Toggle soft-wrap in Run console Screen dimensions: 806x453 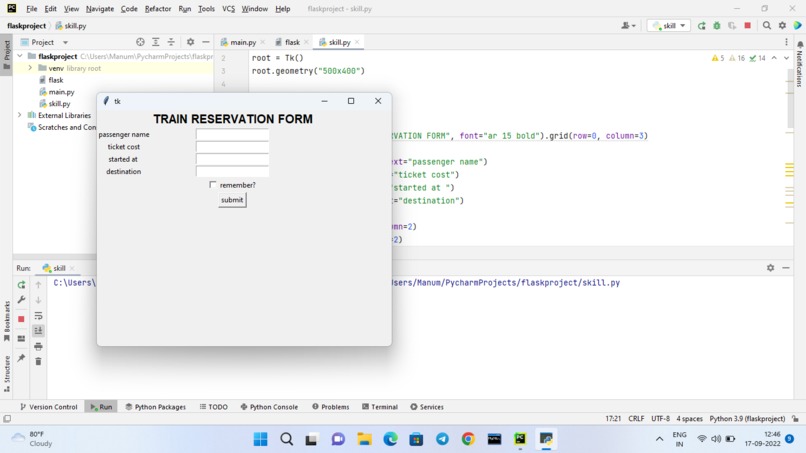(38, 316)
